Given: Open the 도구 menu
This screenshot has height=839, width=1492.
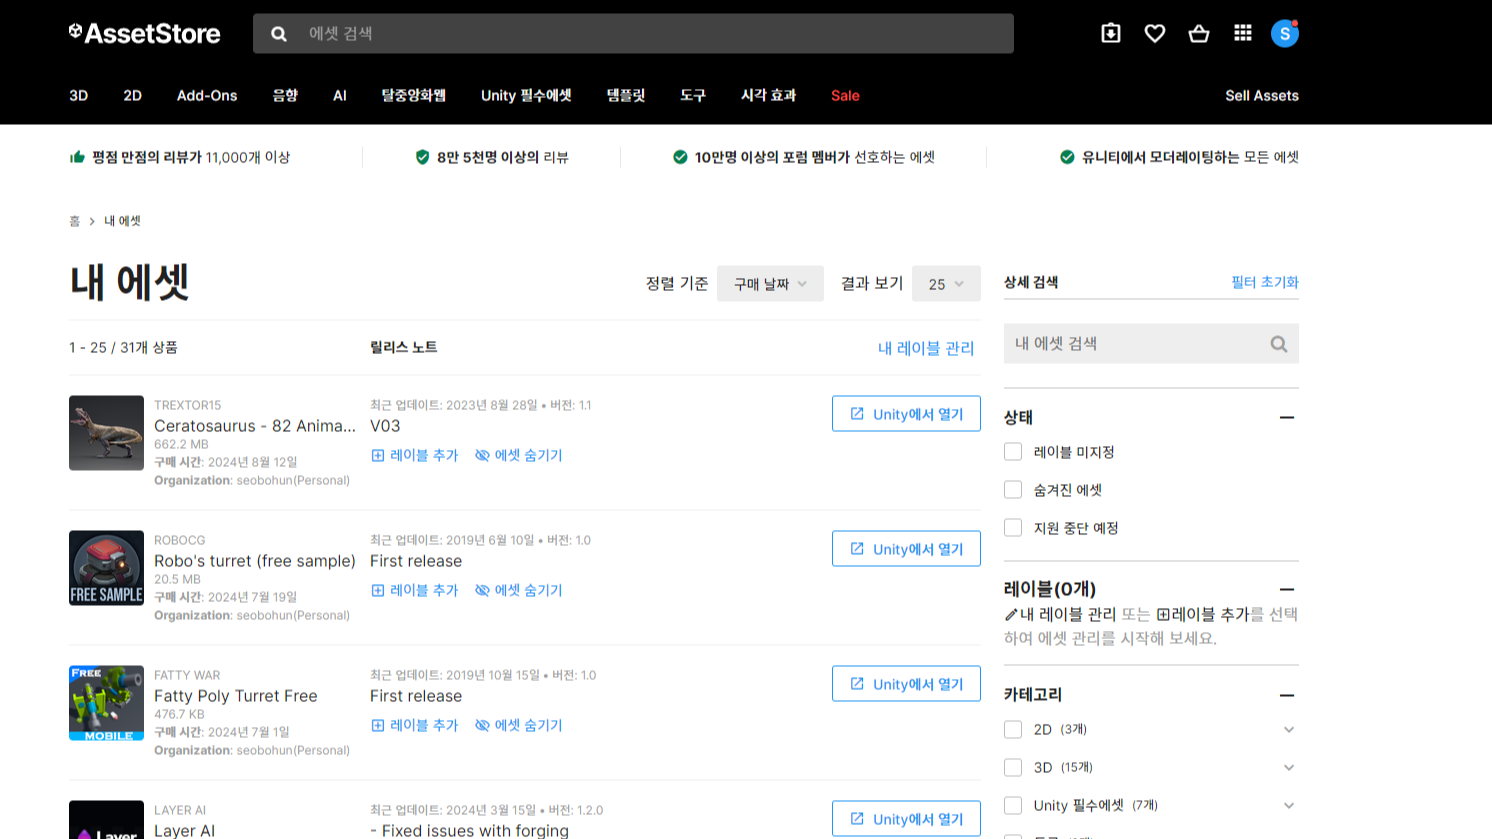Looking at the screenshot, I should [x=693, y=96].
